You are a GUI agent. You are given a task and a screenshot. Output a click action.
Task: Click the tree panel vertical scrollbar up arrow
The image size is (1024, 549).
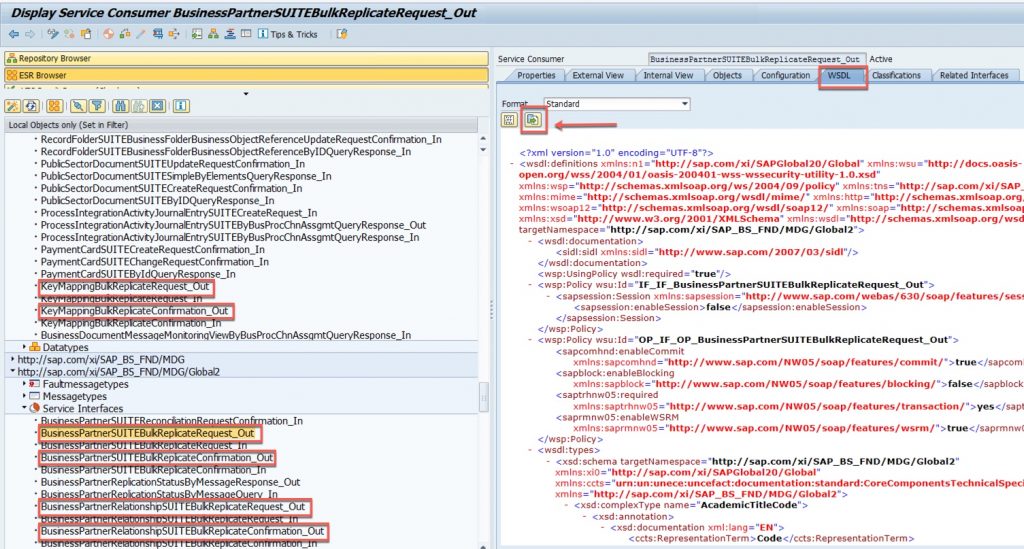[x=483, y=138]
